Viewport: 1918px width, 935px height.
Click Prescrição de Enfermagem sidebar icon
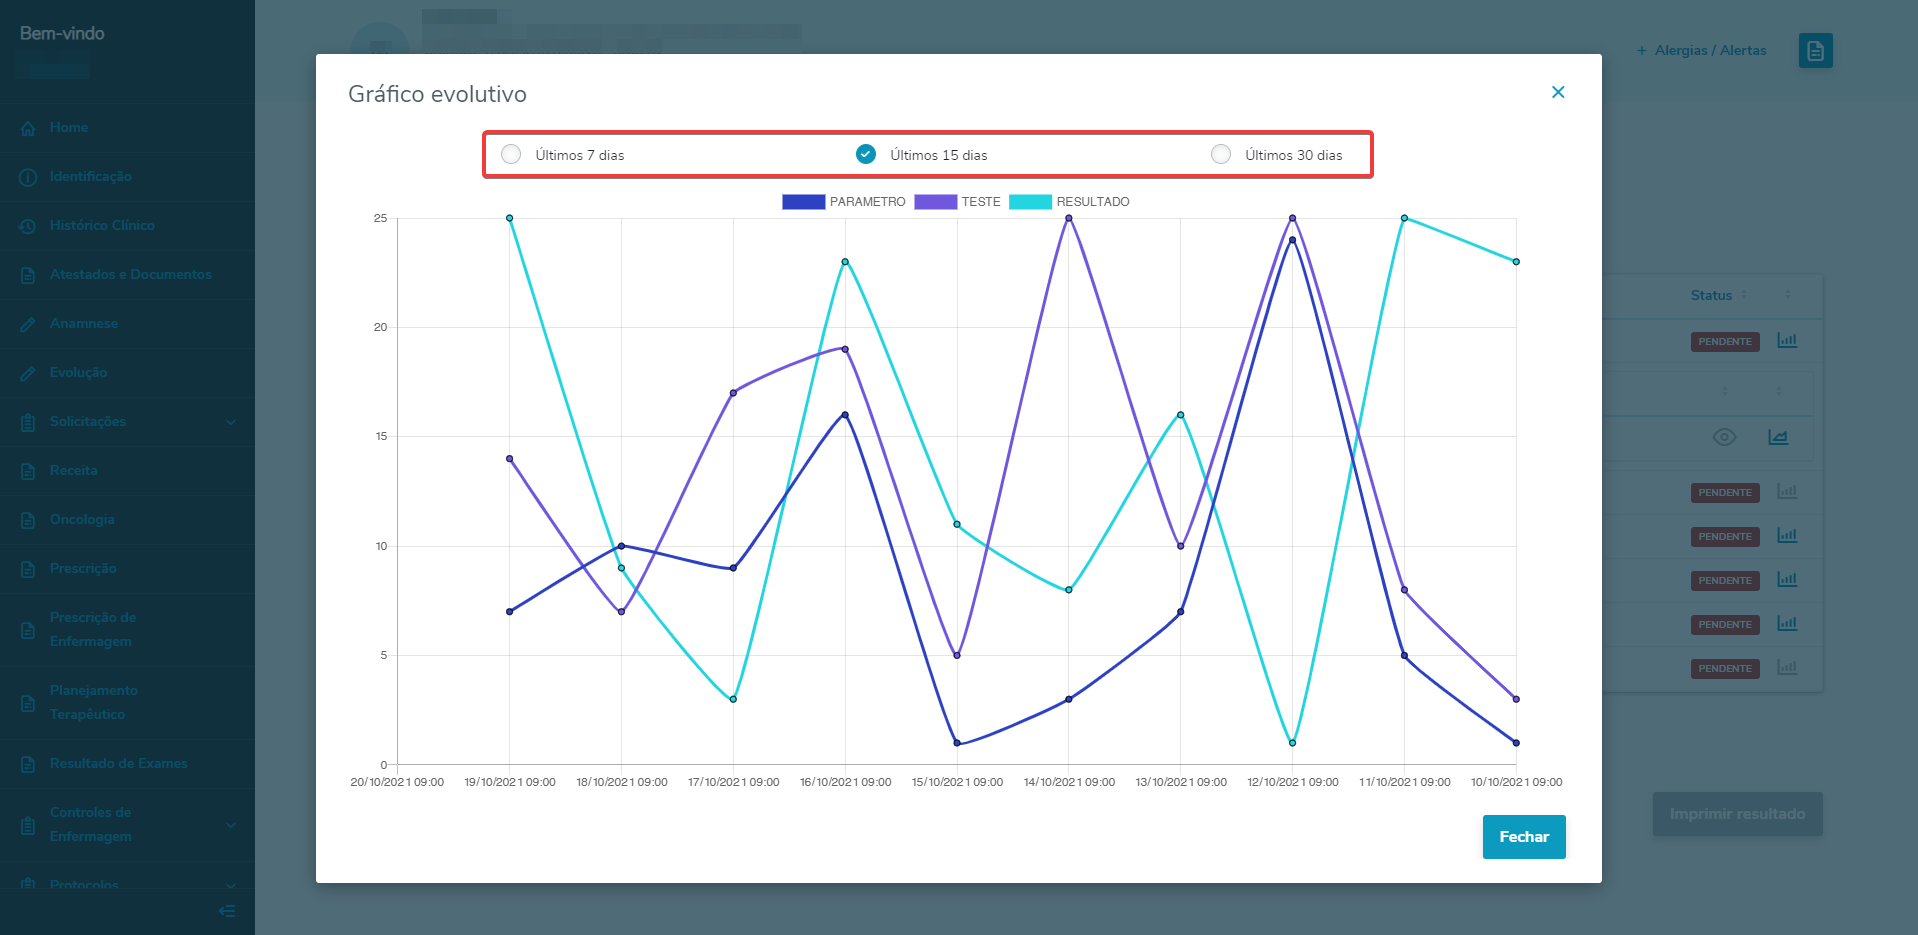point(28,630)
